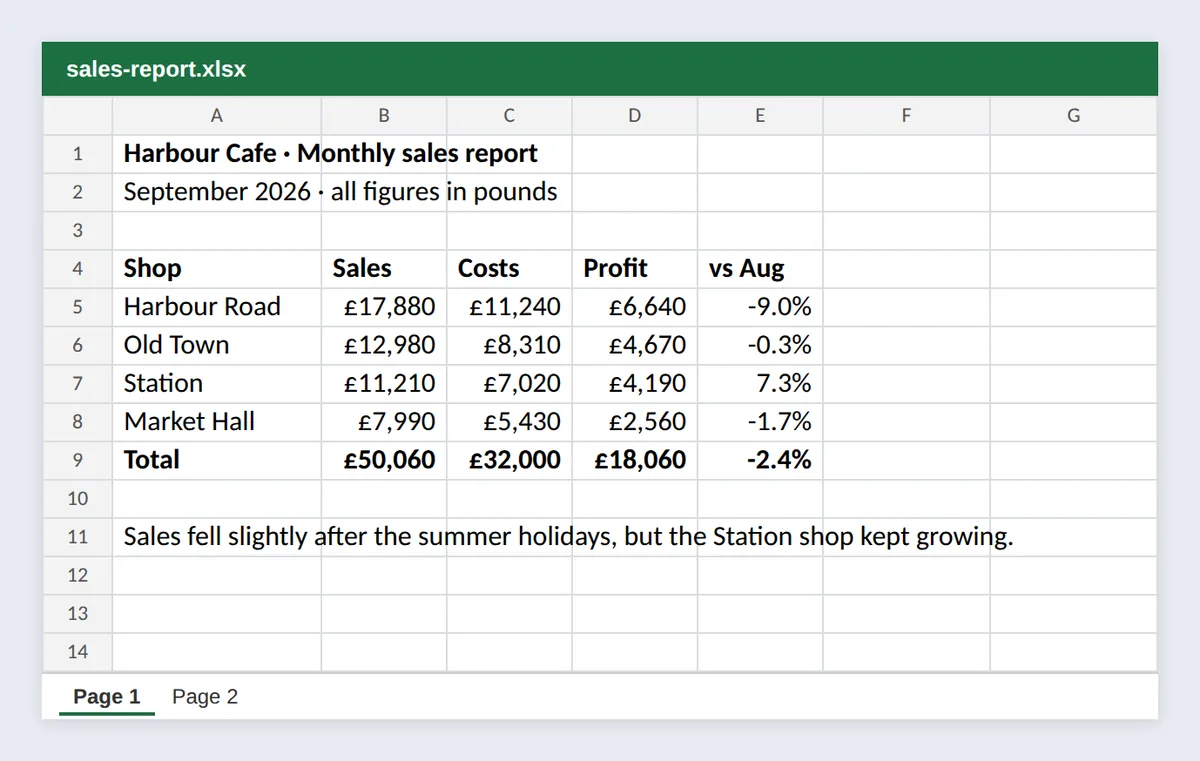Viewport: 1200px width, 761px height.
Task: Select column A header
Action: click(217, 115)
